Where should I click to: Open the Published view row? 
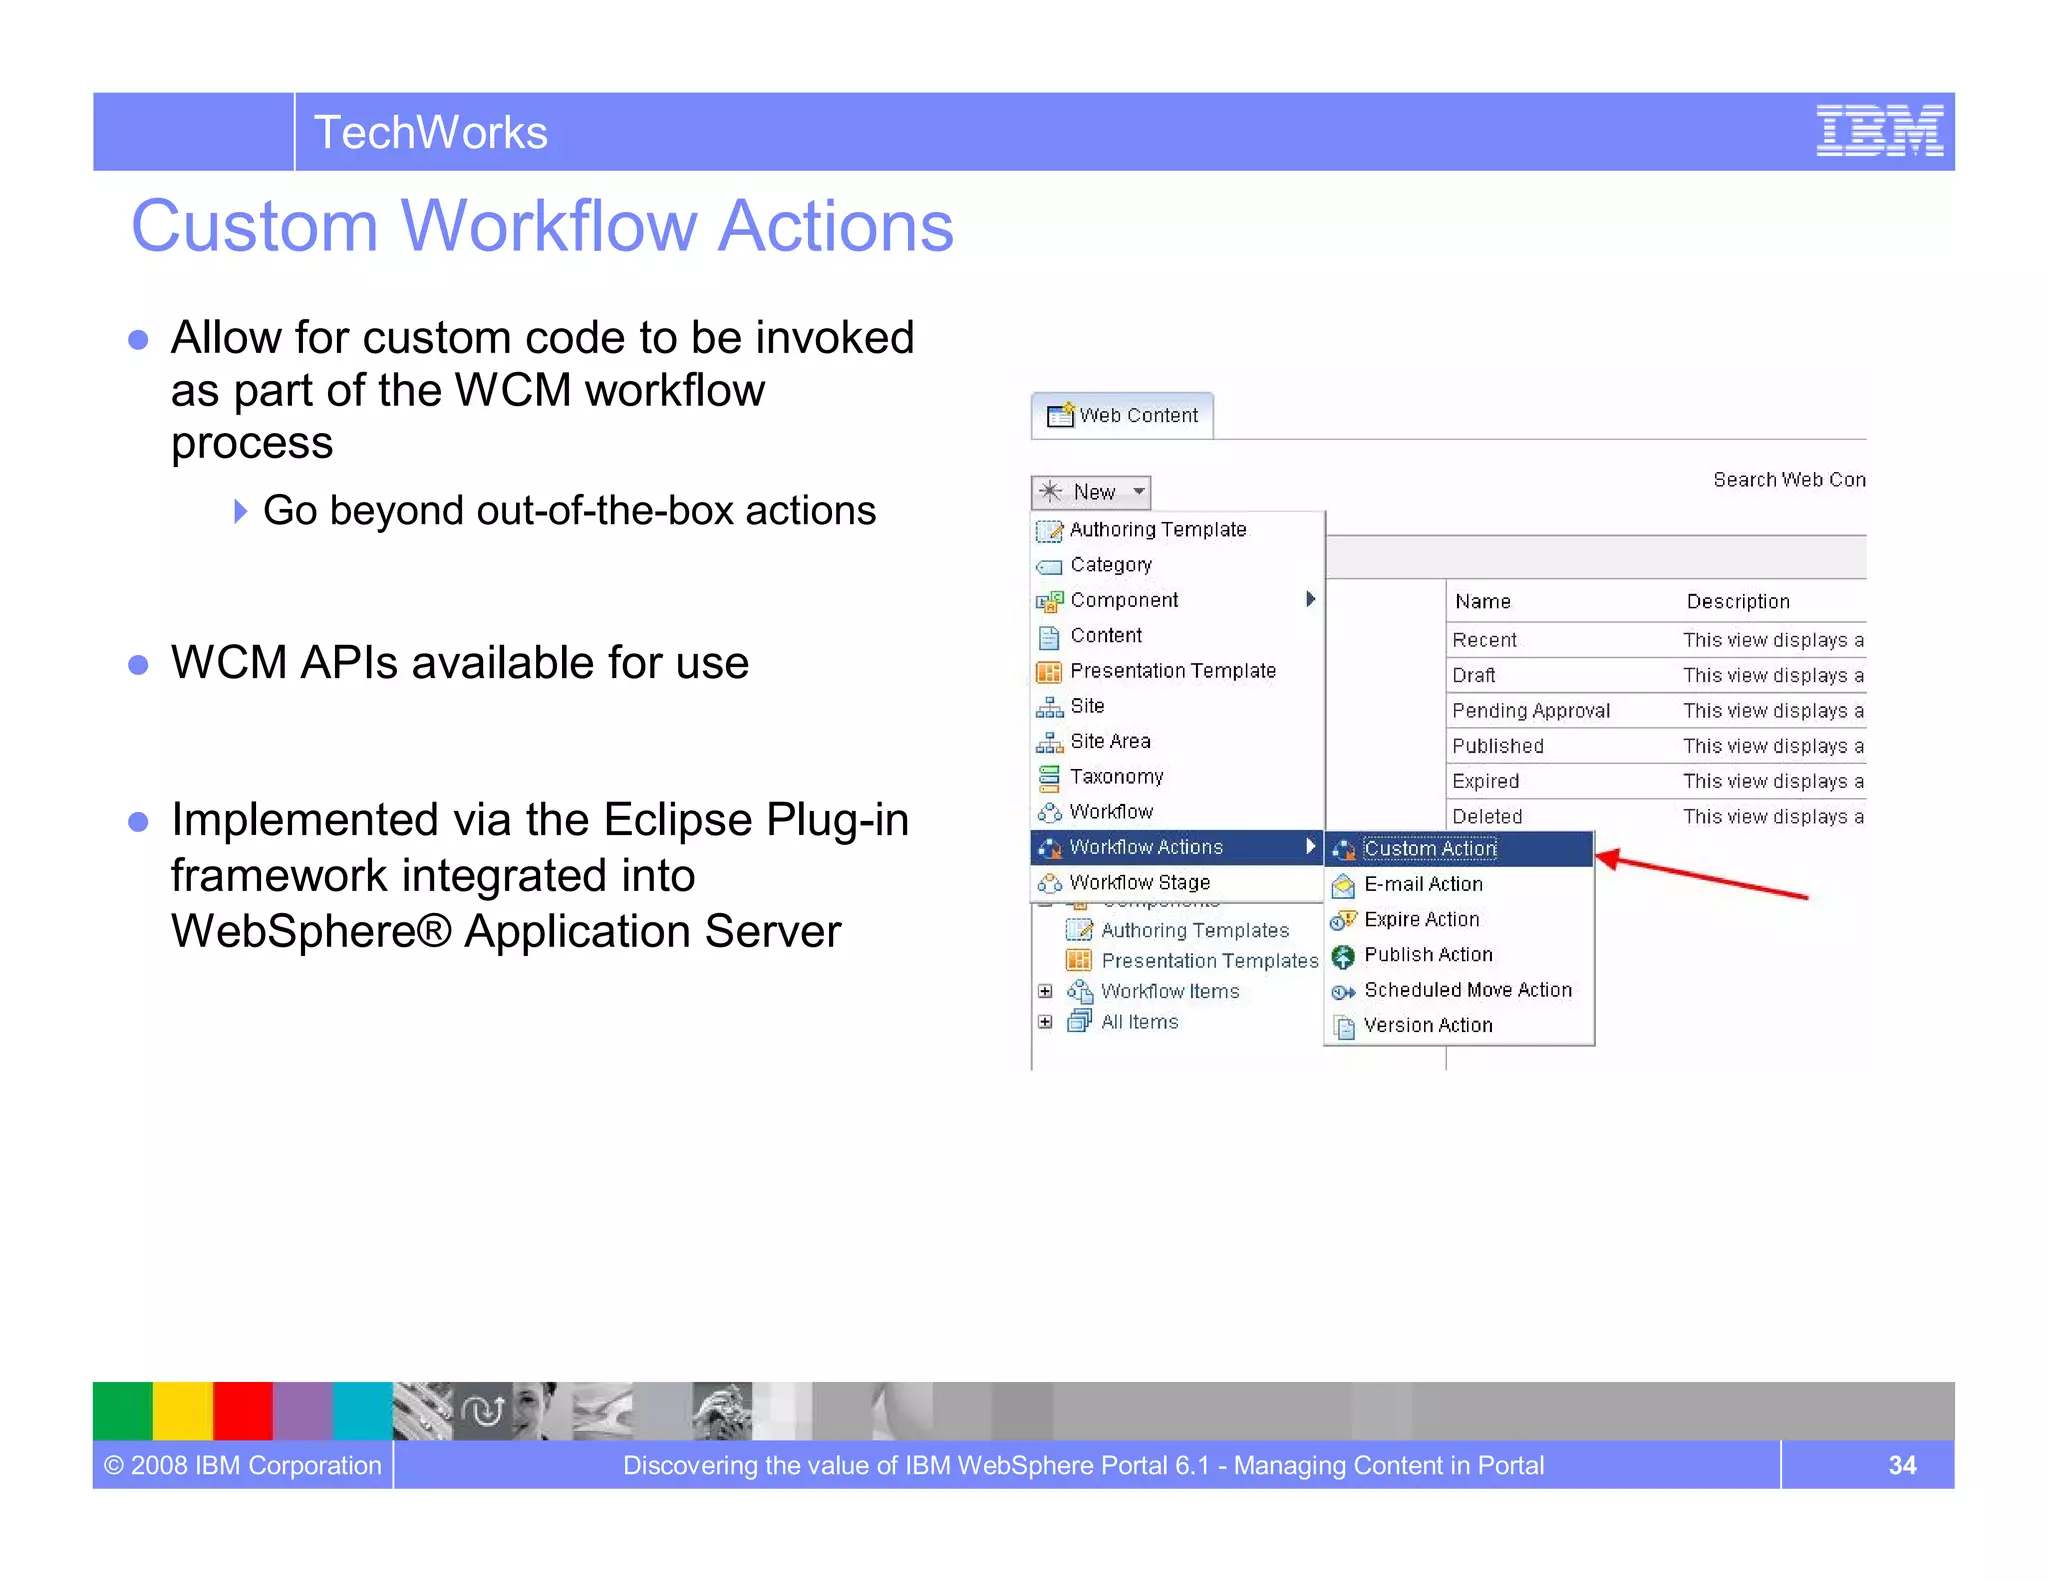click(x=1657, y=746)
